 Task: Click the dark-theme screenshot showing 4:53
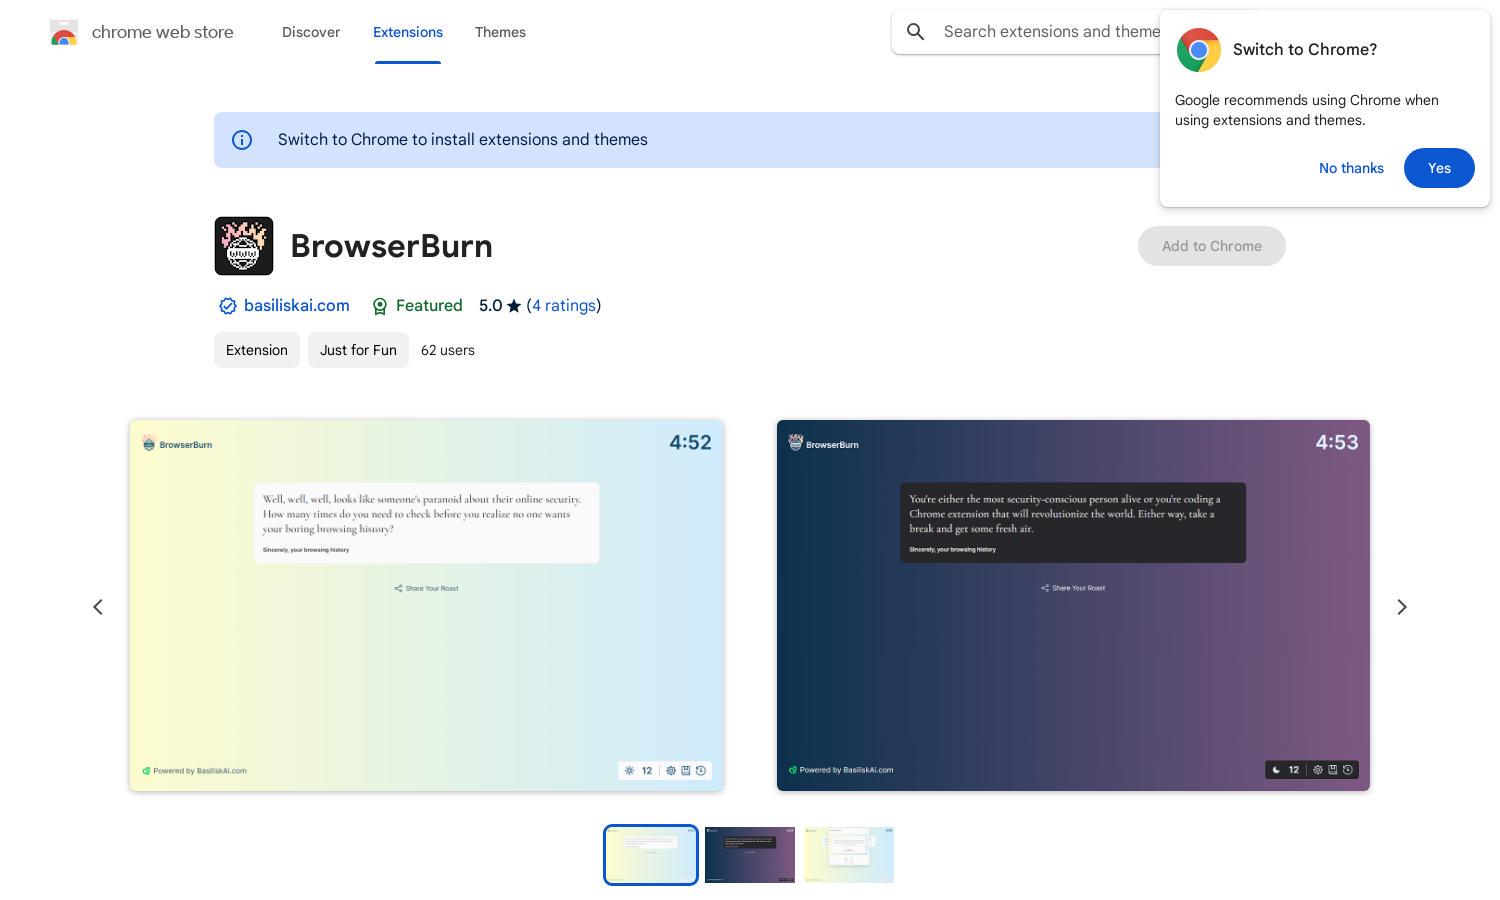[x=1073, y=606]
